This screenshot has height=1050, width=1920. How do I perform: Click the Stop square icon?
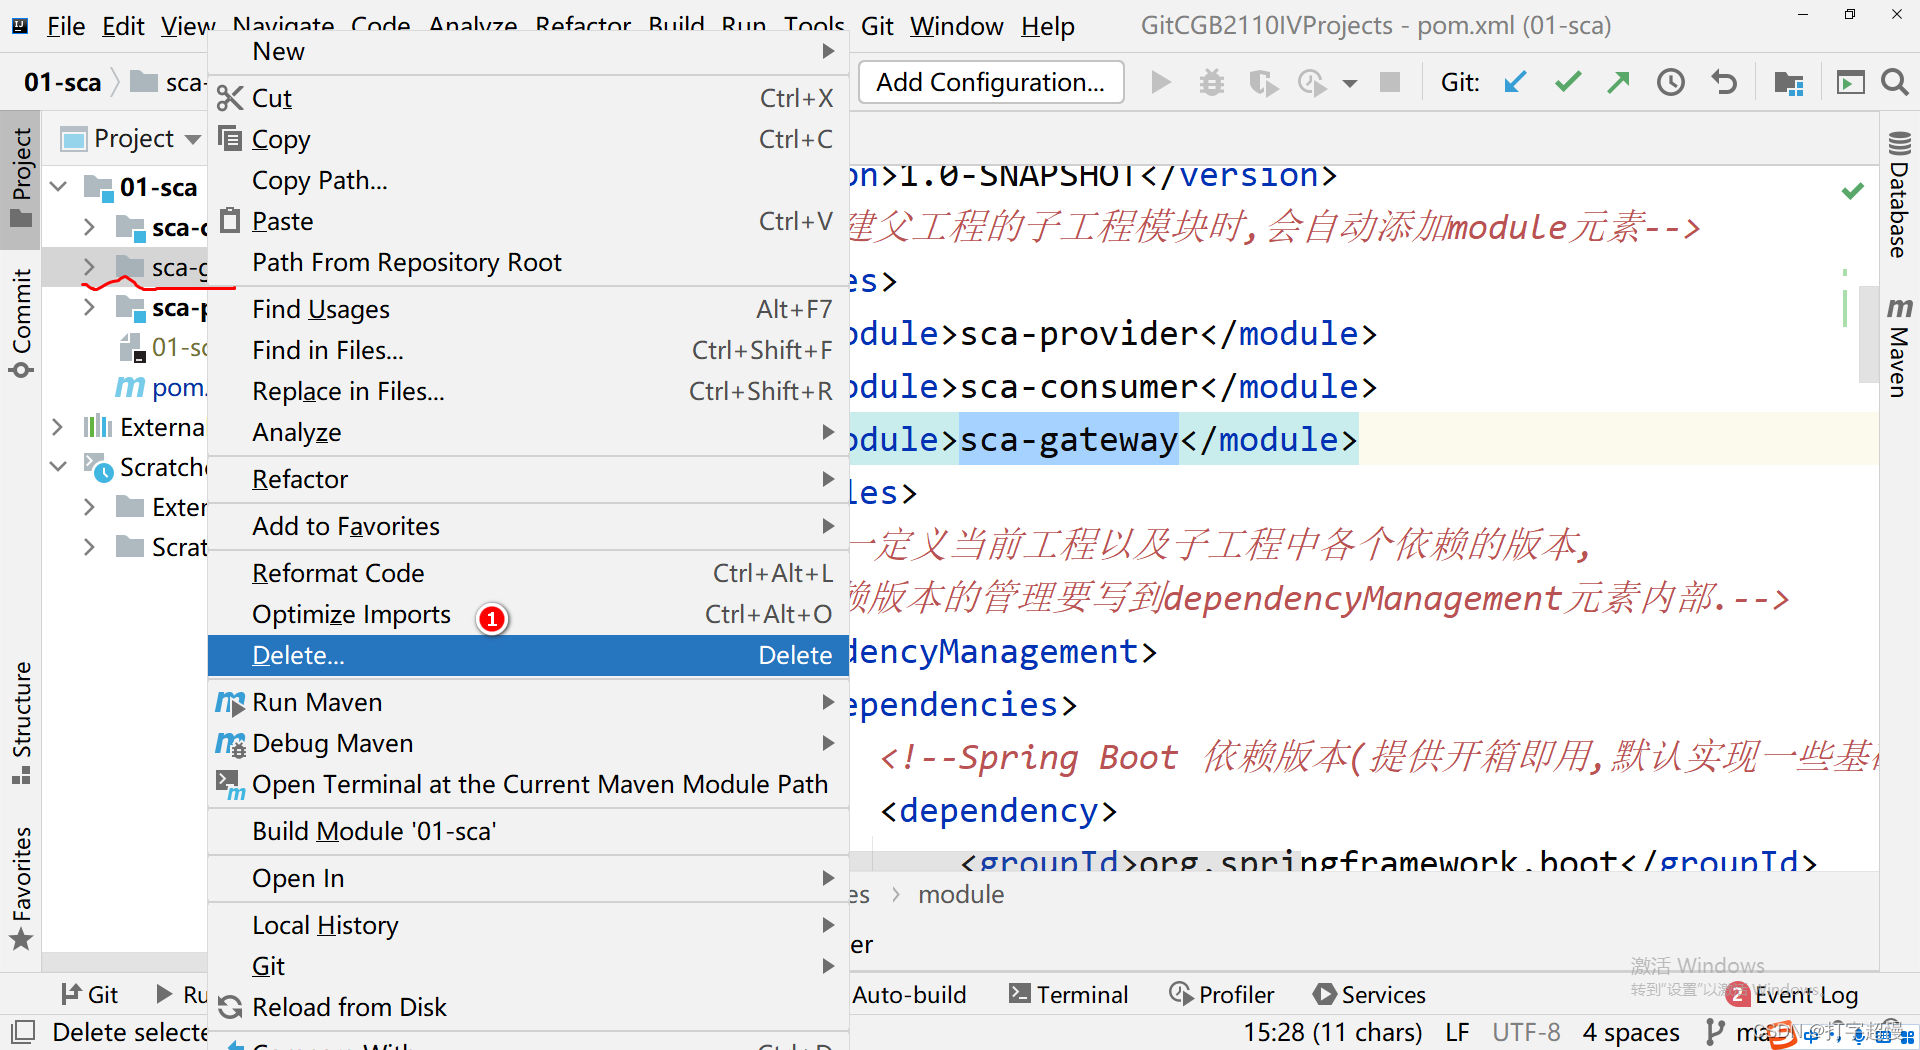point(1390,82)
